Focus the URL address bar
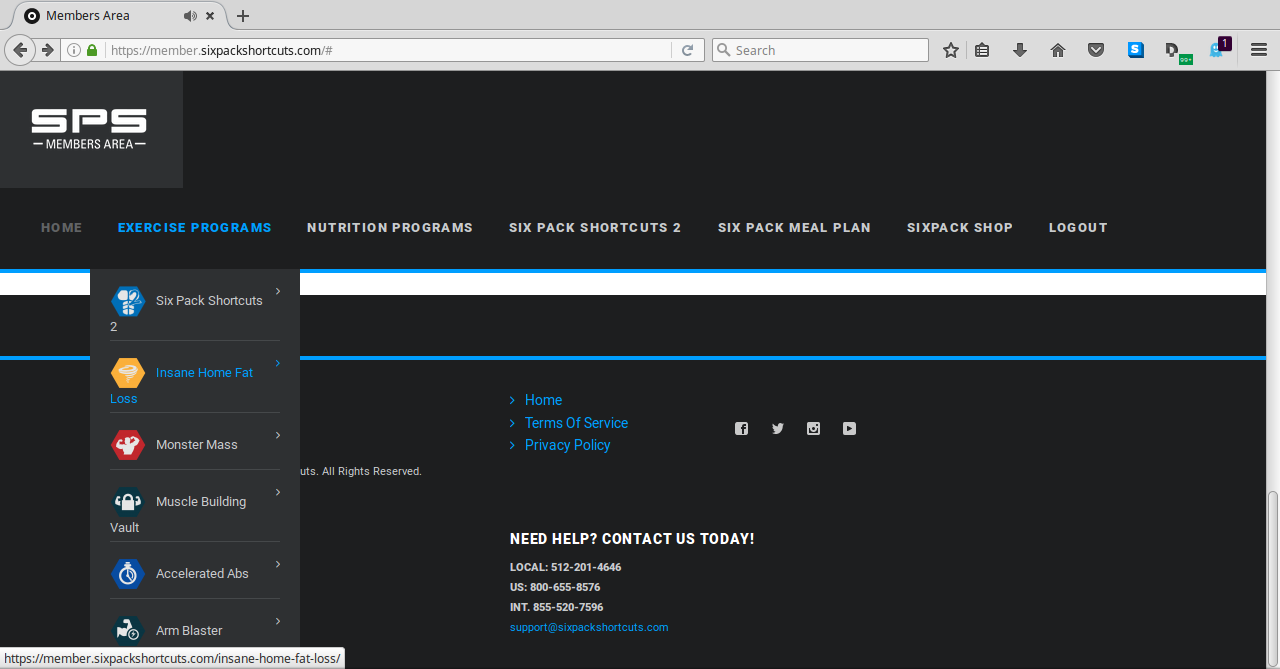The height and width of the screenshot is (669, 1280). [x=388, y=50]
